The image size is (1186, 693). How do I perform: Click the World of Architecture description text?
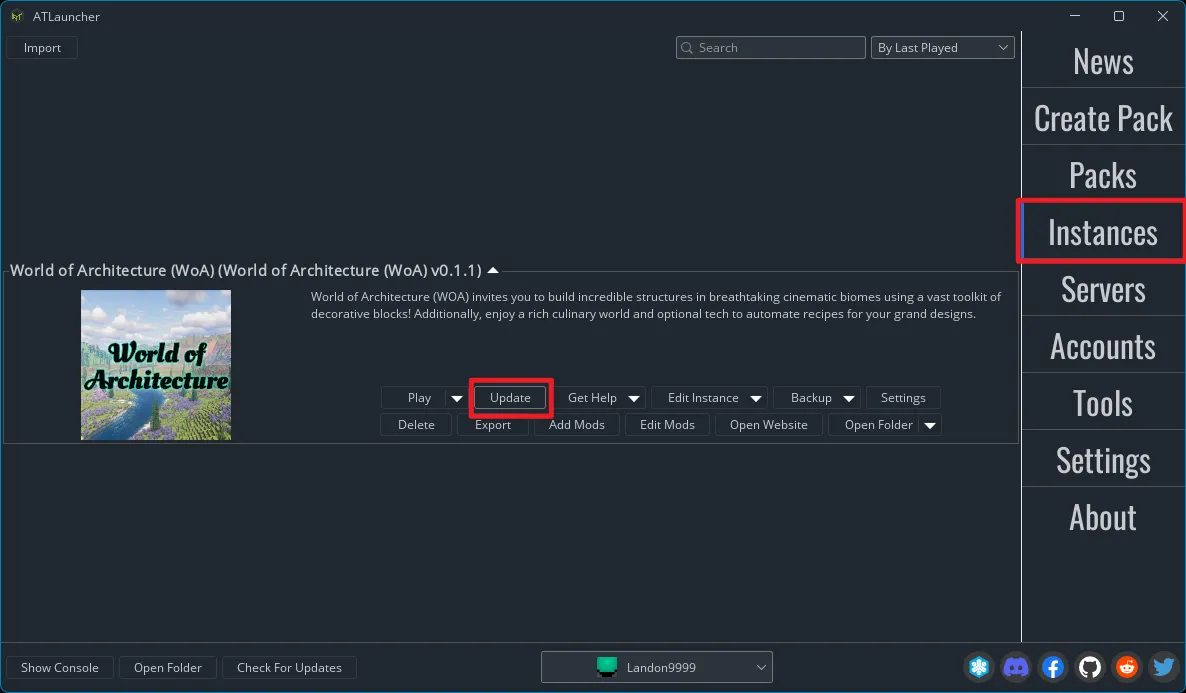pyautogui.click(x=656, y=305)
